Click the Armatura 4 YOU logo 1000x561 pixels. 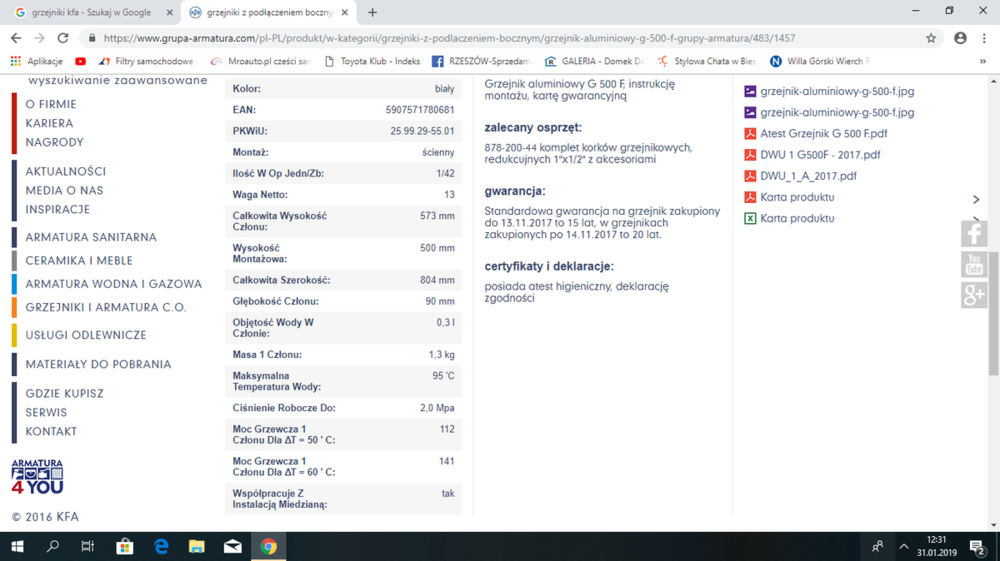(x=37, y=477)
